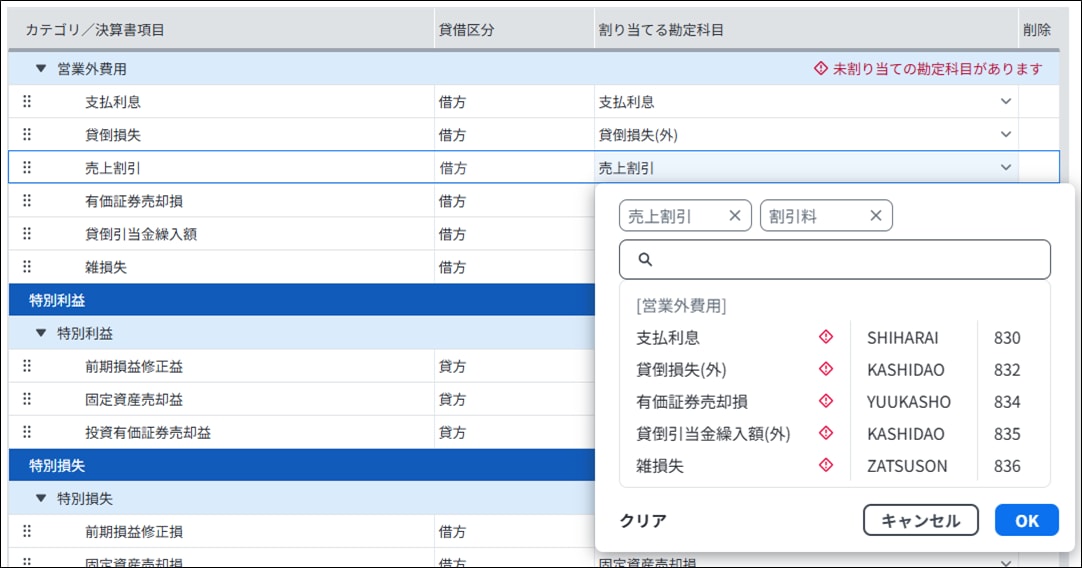Select 有価証券売却損 from the account list
The height and width of the screenshot is (568, 1082).
(x=692, y=402)
